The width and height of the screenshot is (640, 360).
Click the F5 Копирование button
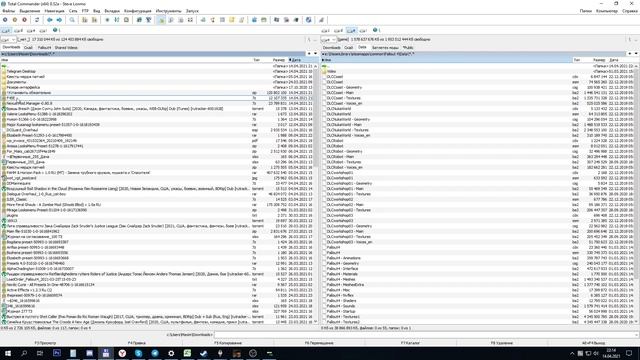228,343
